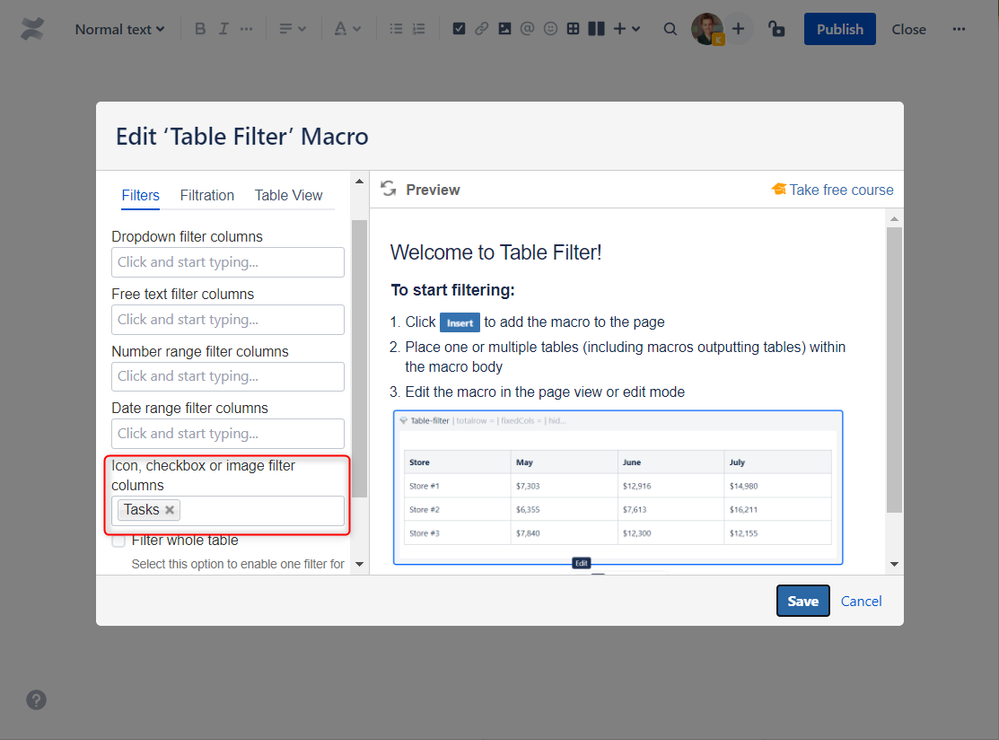This screenshot has width=999, height=740.
Task: Enable the Filter whole table checkbox
Action: (119, 540)
